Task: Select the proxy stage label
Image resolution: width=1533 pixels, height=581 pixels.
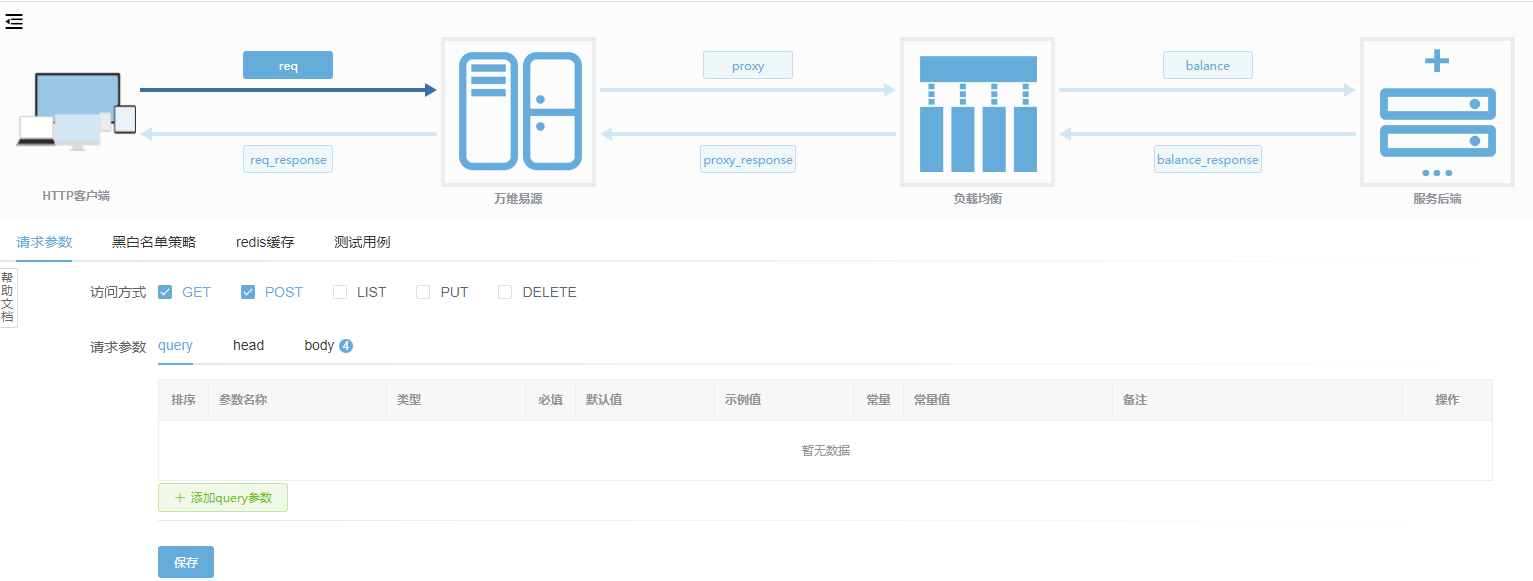Action: (747, 66)
